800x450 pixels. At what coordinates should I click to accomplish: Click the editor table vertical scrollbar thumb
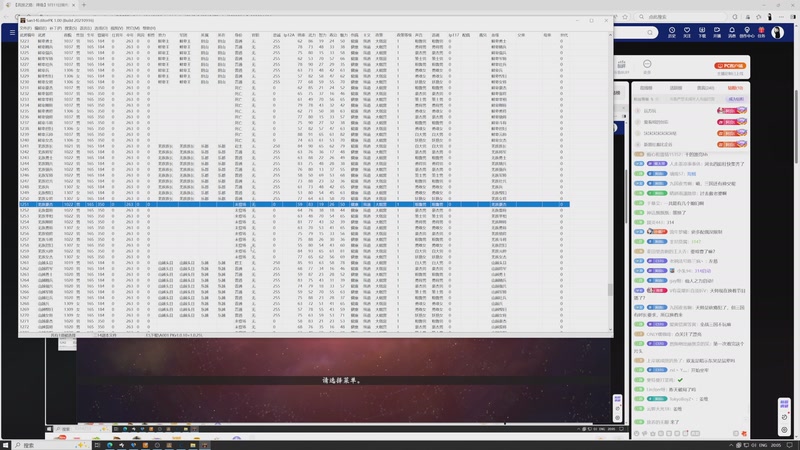click(610, 289)
